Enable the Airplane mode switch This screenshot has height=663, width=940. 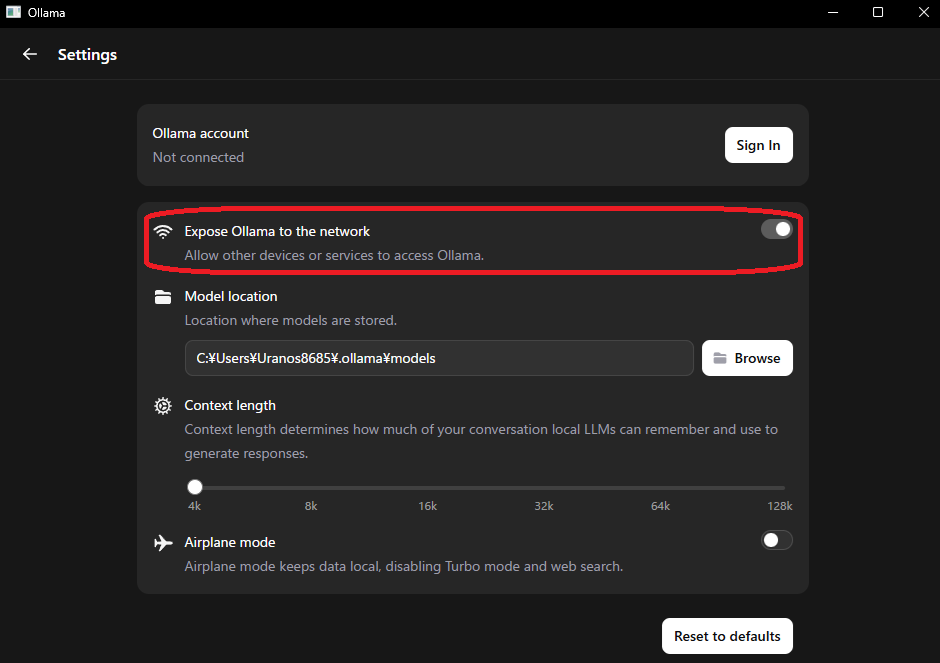[776, 540]
